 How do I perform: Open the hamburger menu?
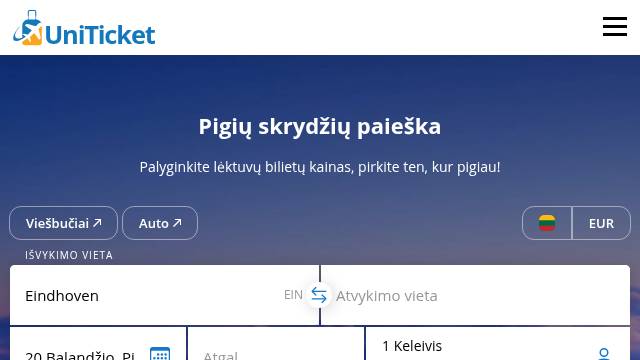(x=615, y=27)
